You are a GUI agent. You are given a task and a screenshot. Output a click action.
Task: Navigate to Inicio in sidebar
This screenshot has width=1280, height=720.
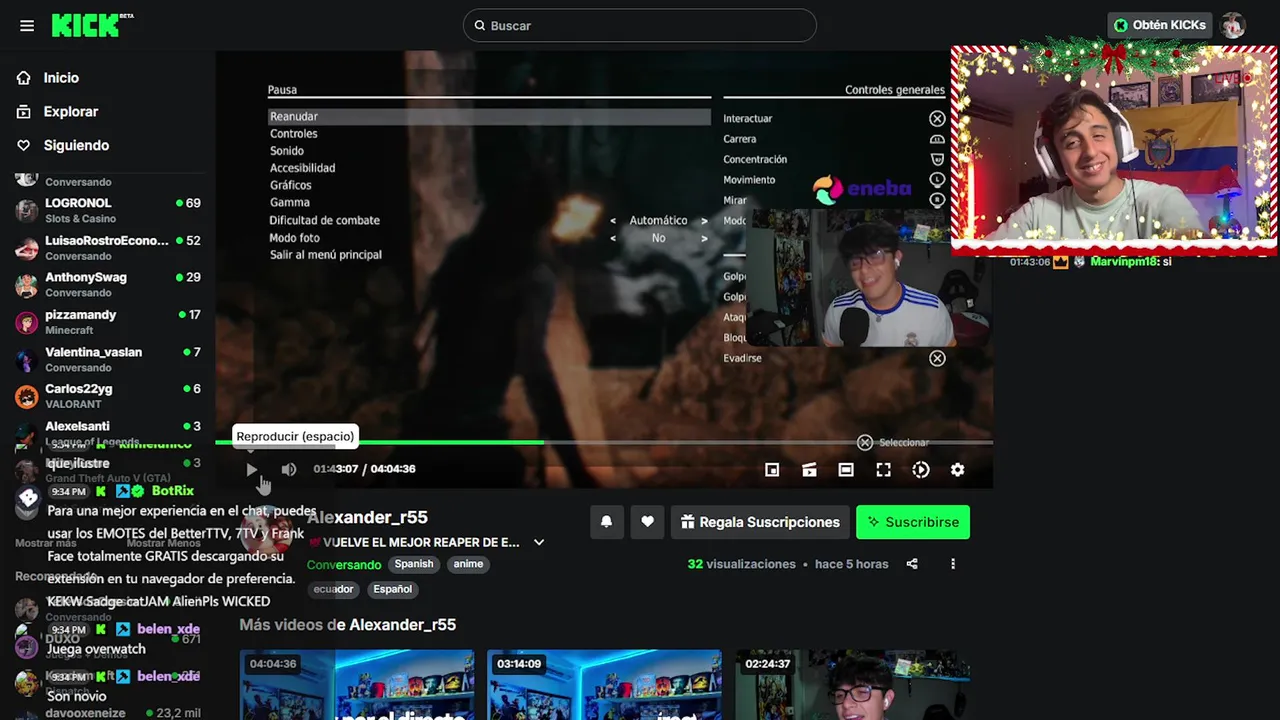point(61,77)
